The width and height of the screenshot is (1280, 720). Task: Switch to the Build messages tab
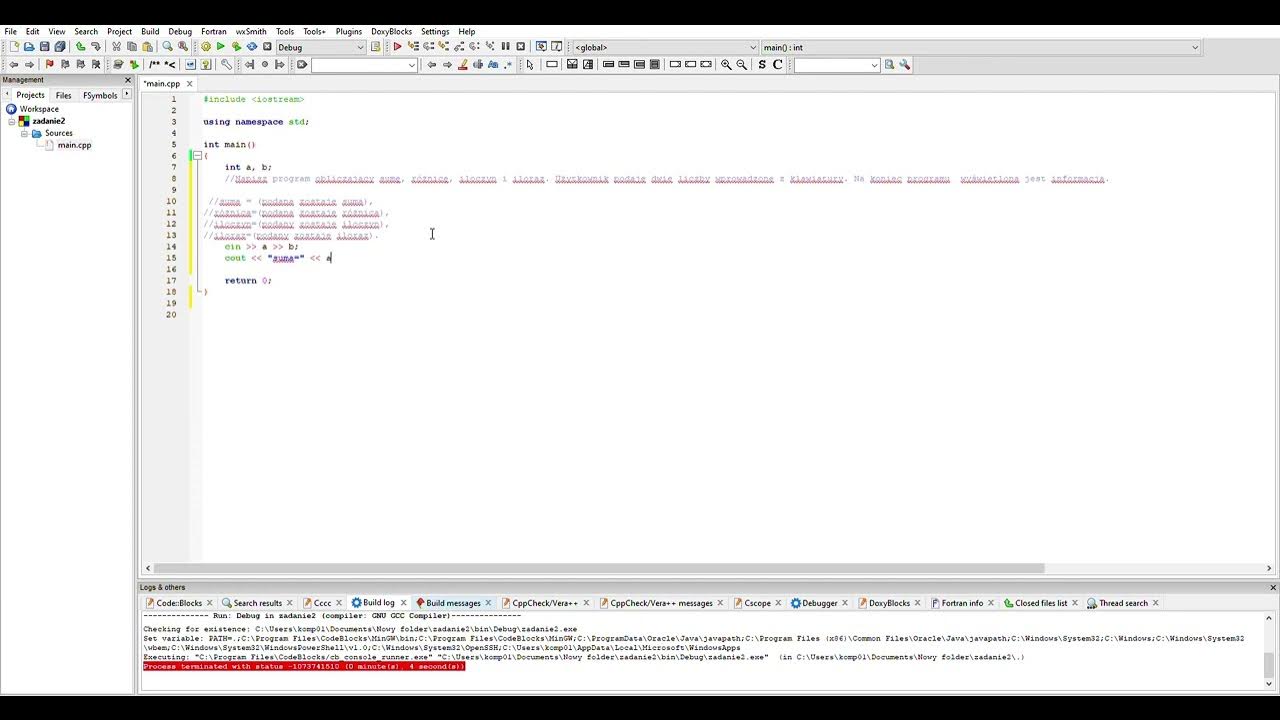pyautogui.click(x=453, y=603)
